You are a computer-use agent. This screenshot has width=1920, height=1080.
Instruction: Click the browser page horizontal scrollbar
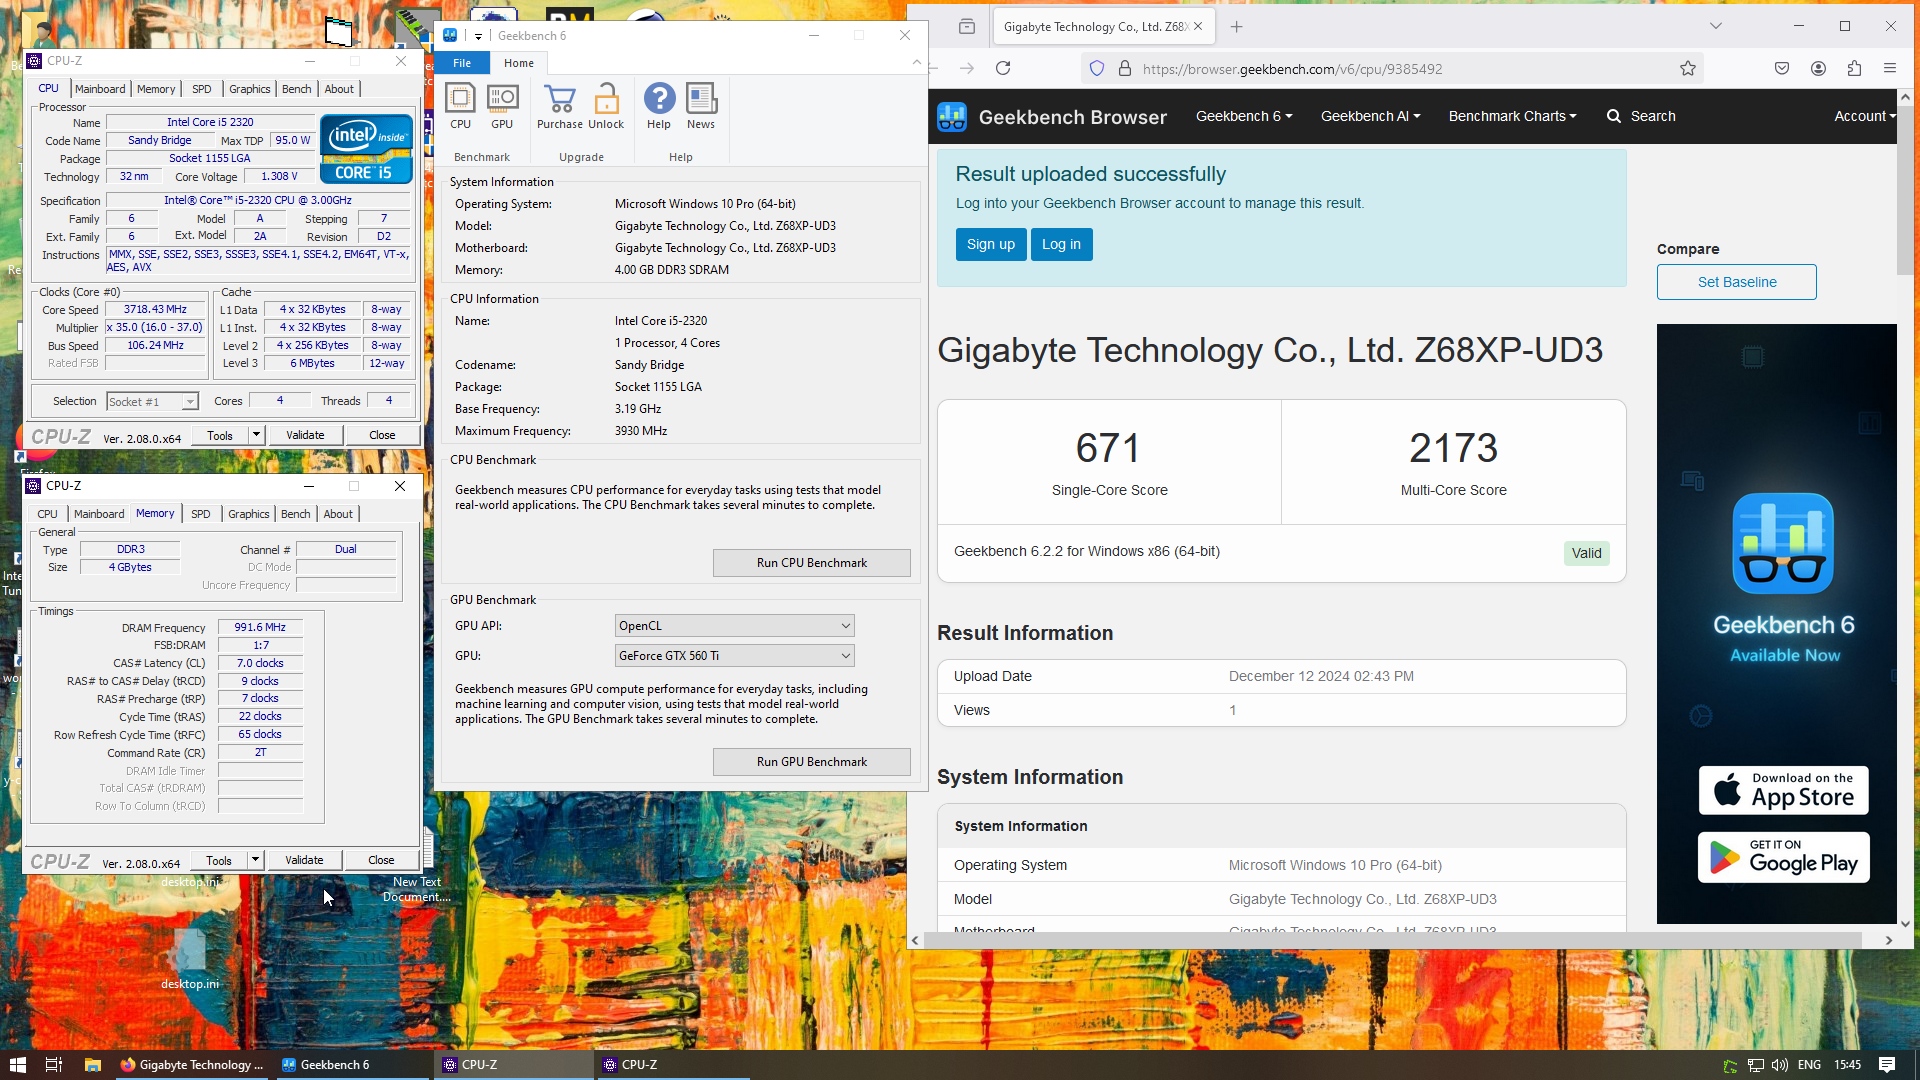[x=1394, y=940]
